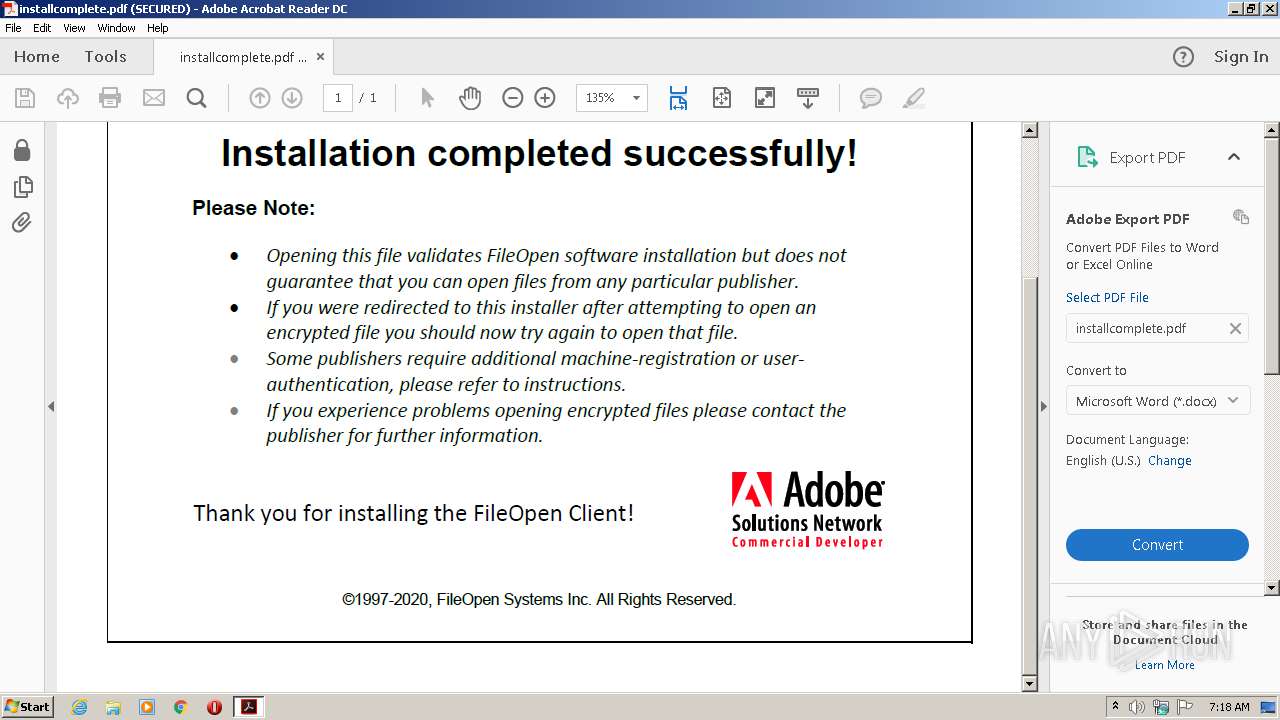Enable fit-width scrolling mode icon
The height and width of the screenshot is (720, 1280).
[678, 98]
